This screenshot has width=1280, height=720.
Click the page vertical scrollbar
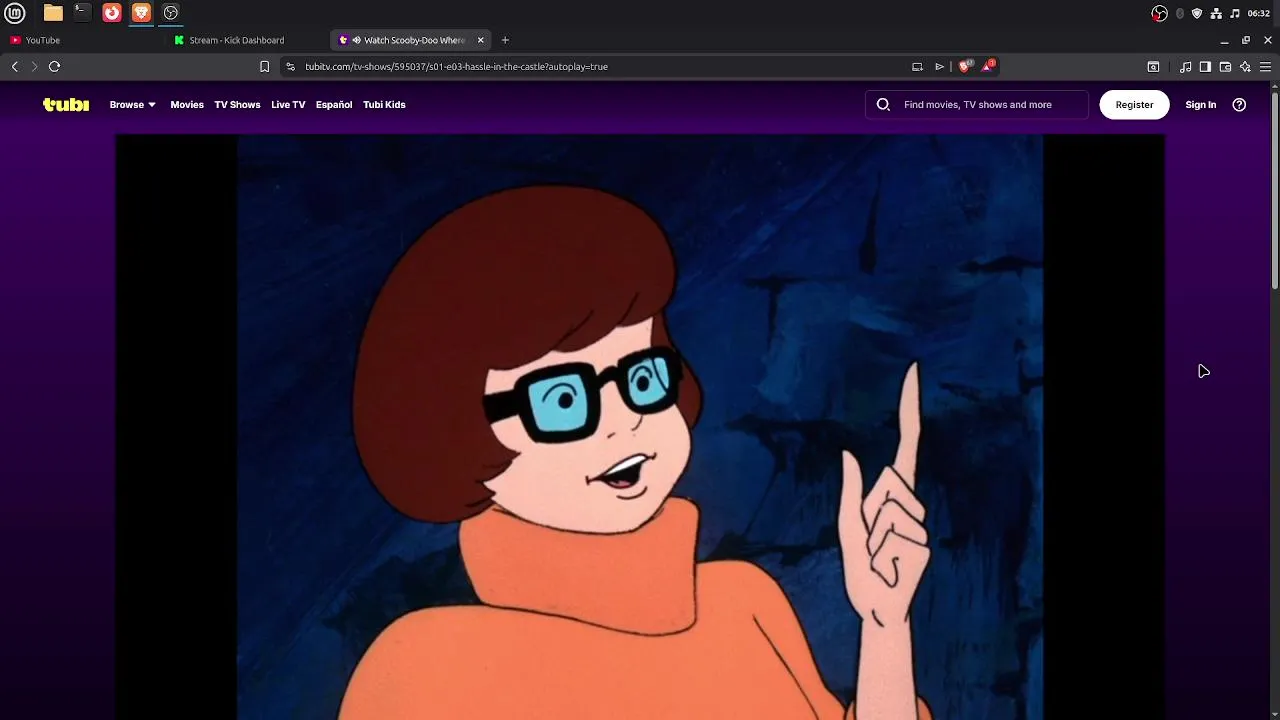(x=1275, y=190)
